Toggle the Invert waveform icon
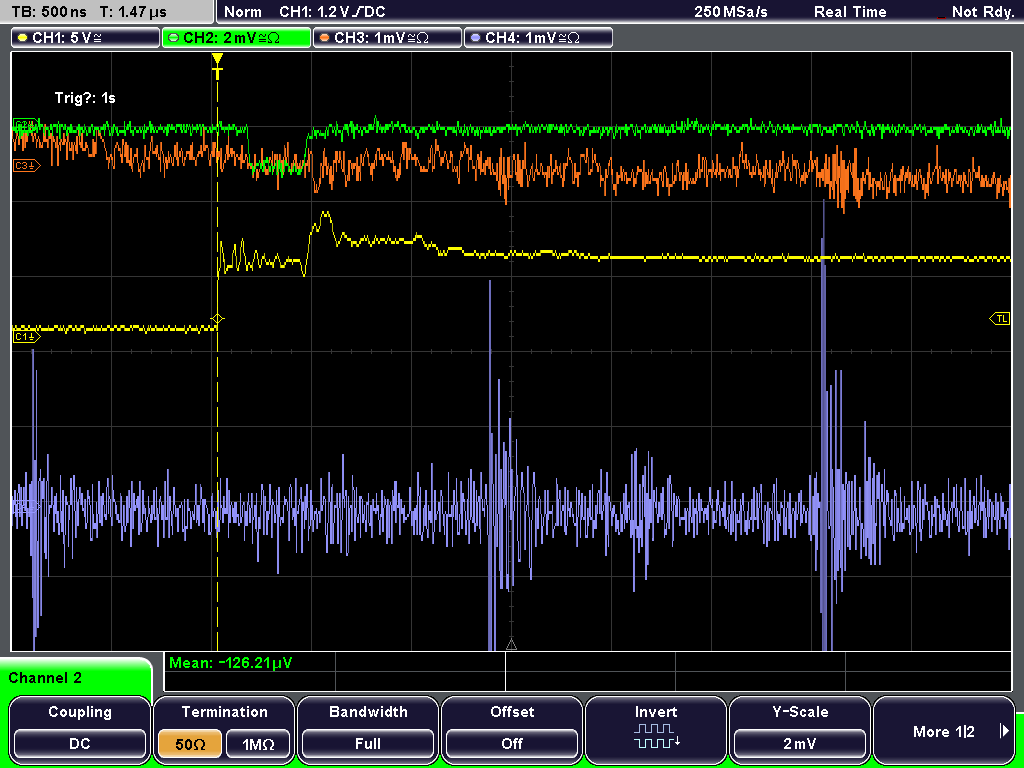 656,735
